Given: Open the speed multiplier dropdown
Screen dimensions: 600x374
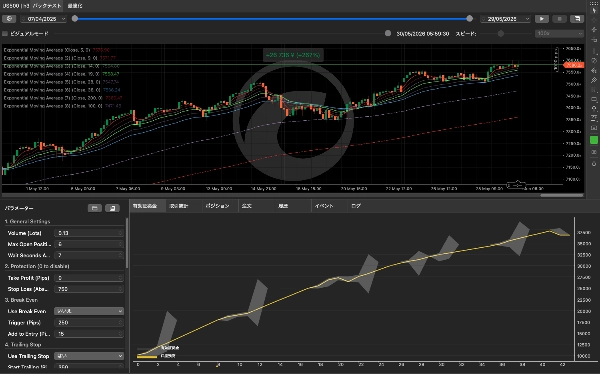Looking at the screenshot, I should click(x=559, y=34).
